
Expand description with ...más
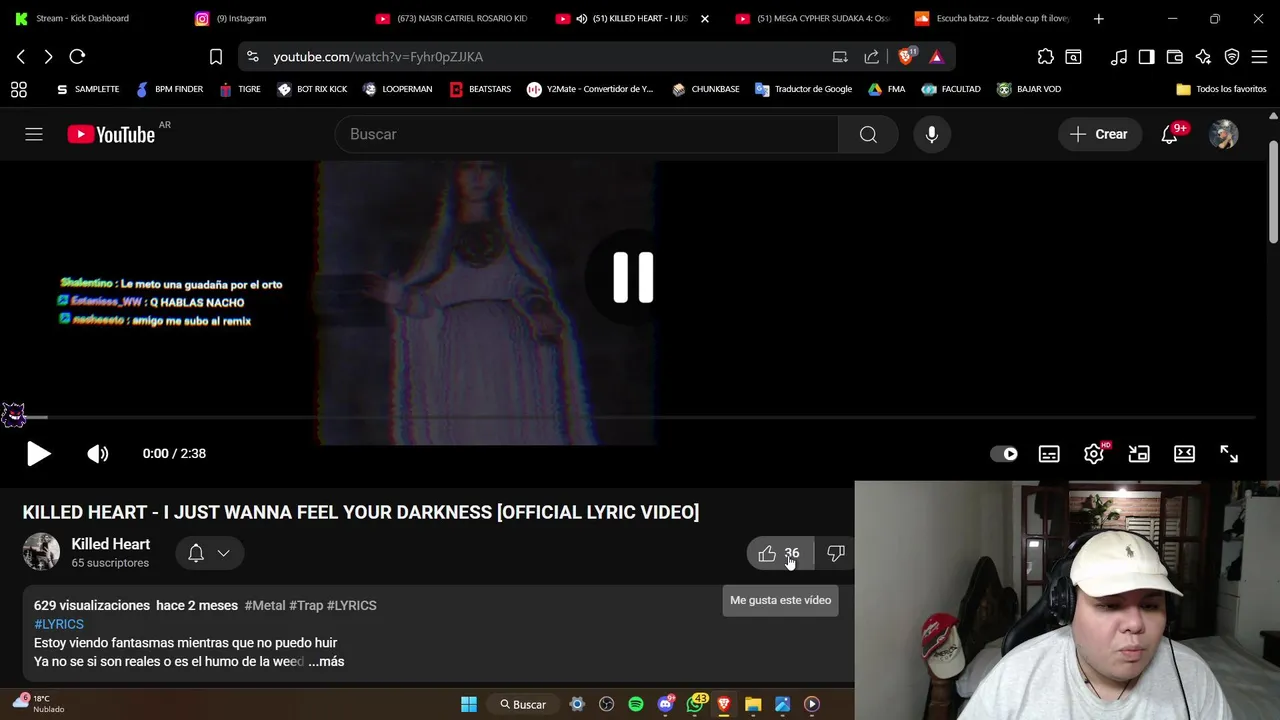pyautogui.click(x=326, y=661)
